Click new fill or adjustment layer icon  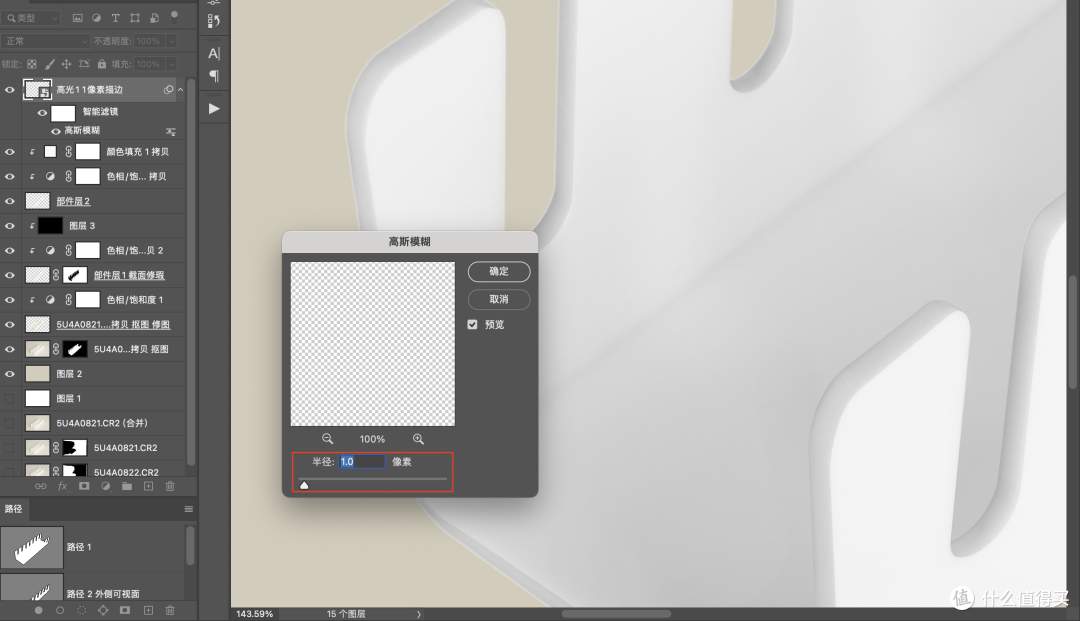tap(105, 486)
